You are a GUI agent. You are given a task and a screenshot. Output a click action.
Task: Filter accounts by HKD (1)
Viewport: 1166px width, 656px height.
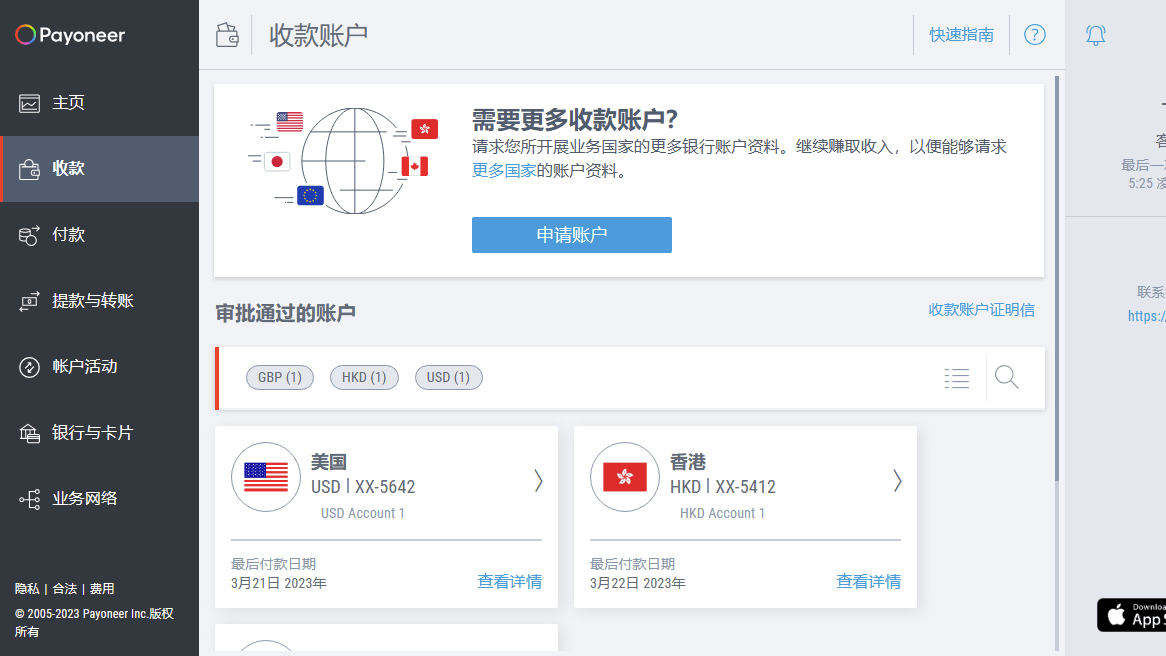pos(364,378)
